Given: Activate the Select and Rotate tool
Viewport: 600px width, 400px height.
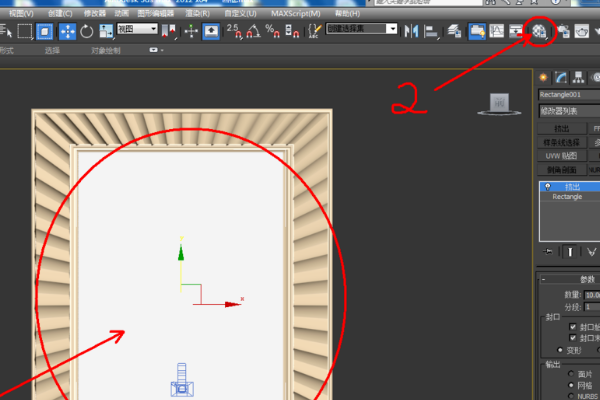Looking at the screenshot, I should 86,31.
